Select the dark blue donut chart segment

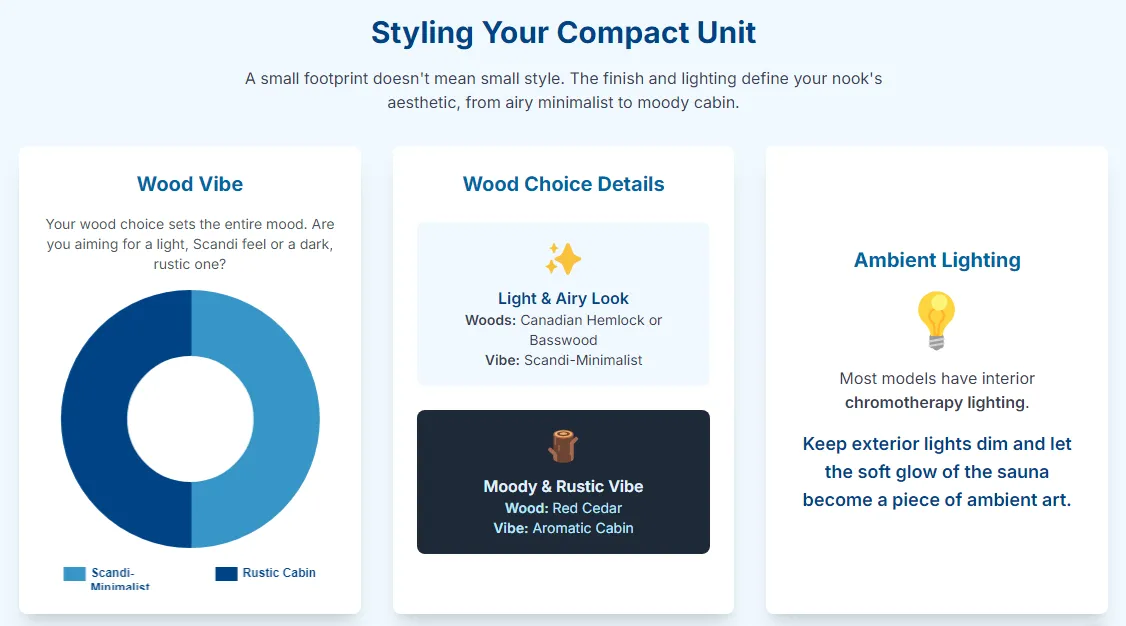[x=95, y=419]
